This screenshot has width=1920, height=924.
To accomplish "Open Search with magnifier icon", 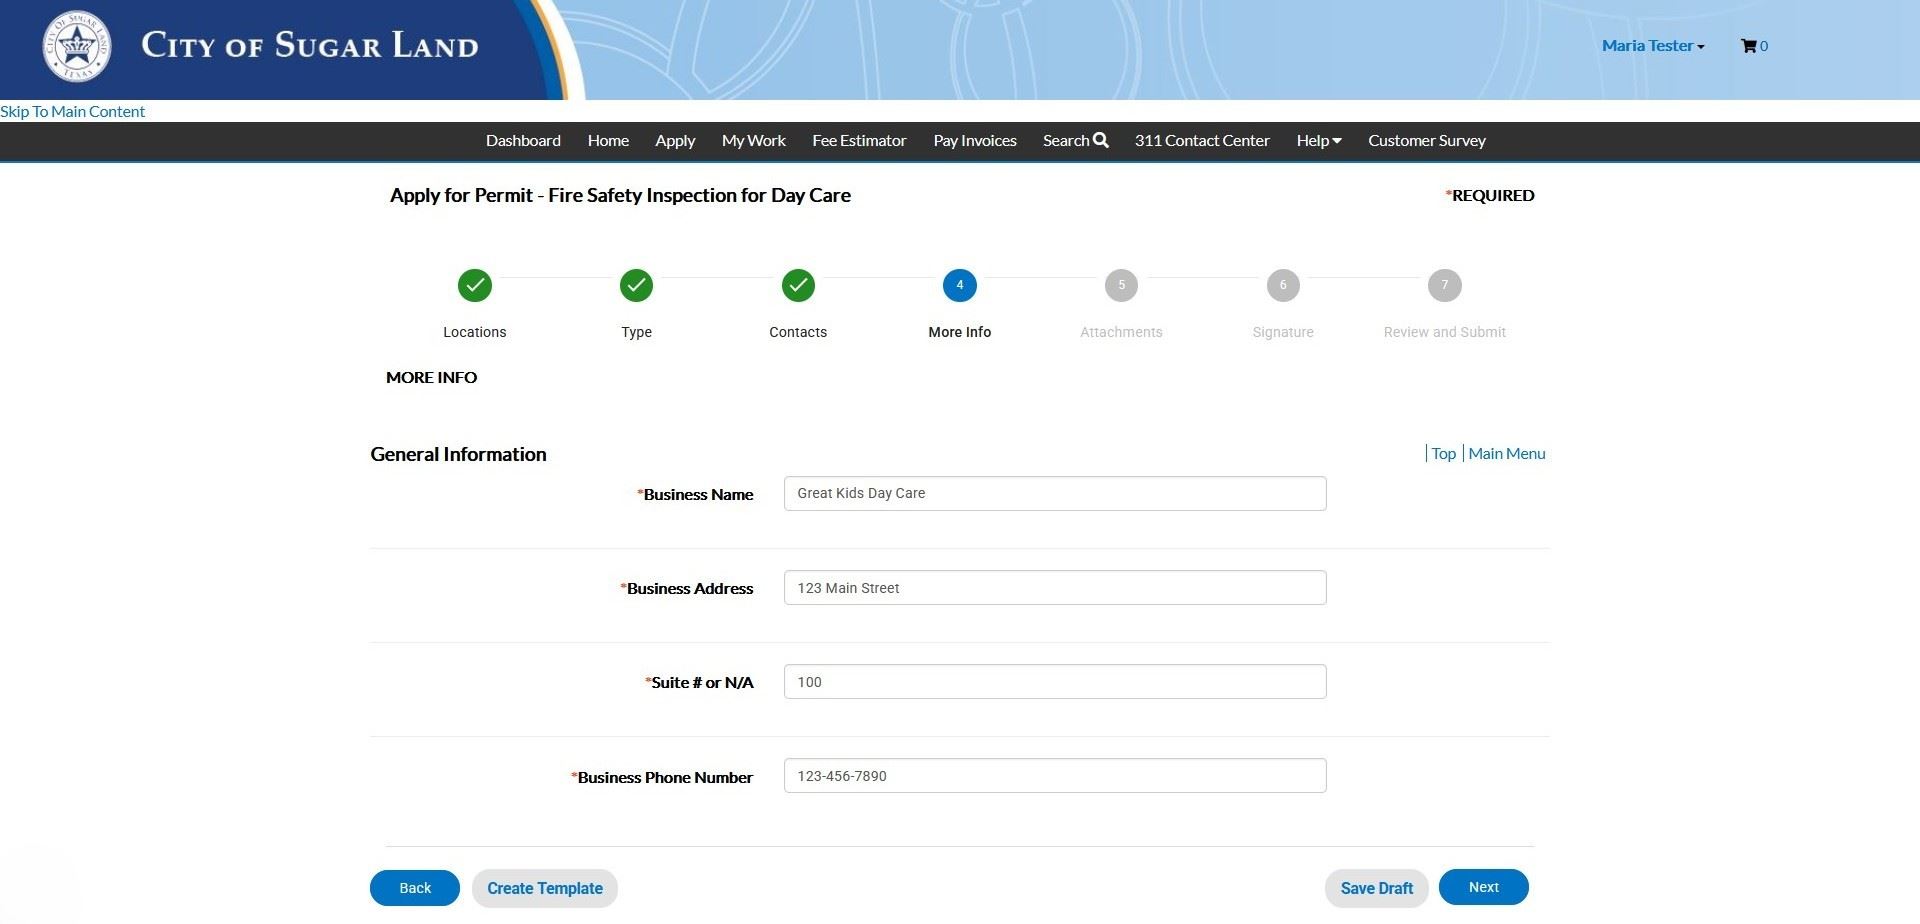I will [x=1075, y=141].
